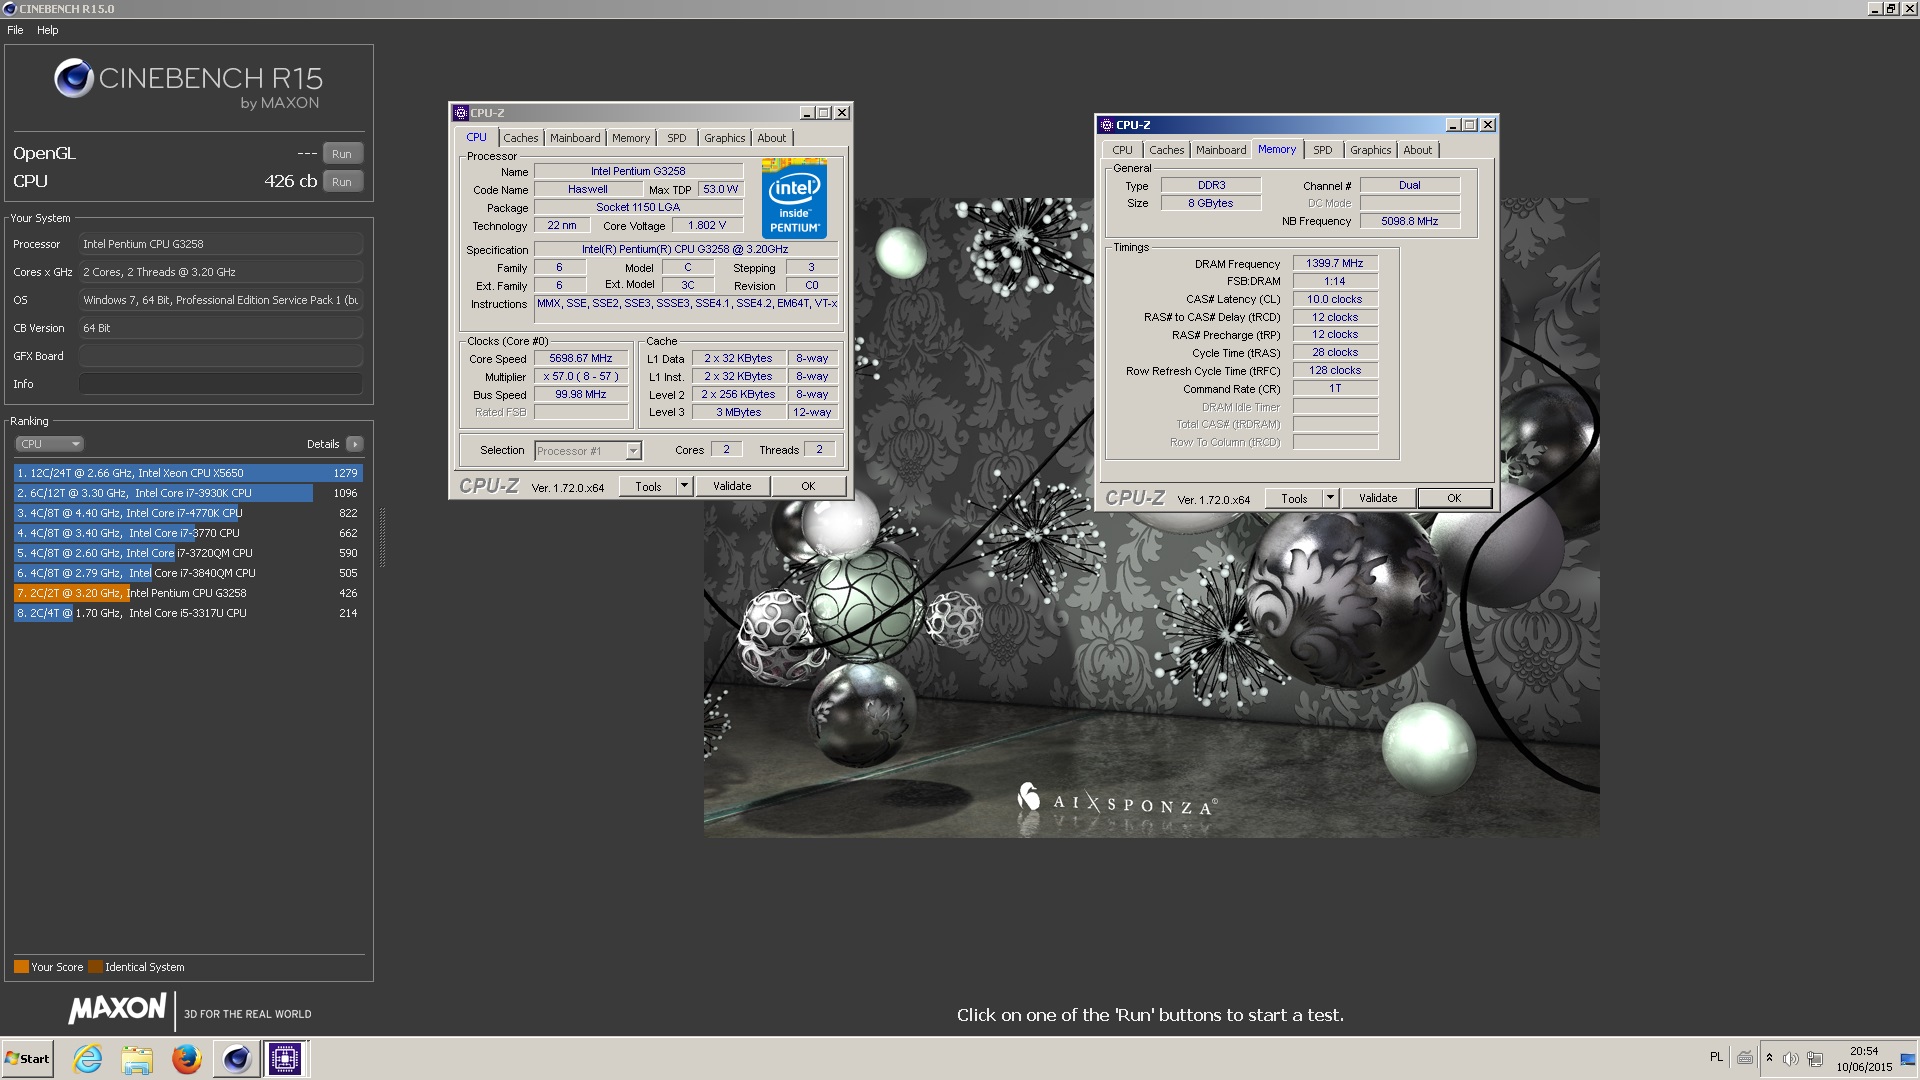
Task: Open CPU tab in right CPU-Z window
Action: (1122, 150)
